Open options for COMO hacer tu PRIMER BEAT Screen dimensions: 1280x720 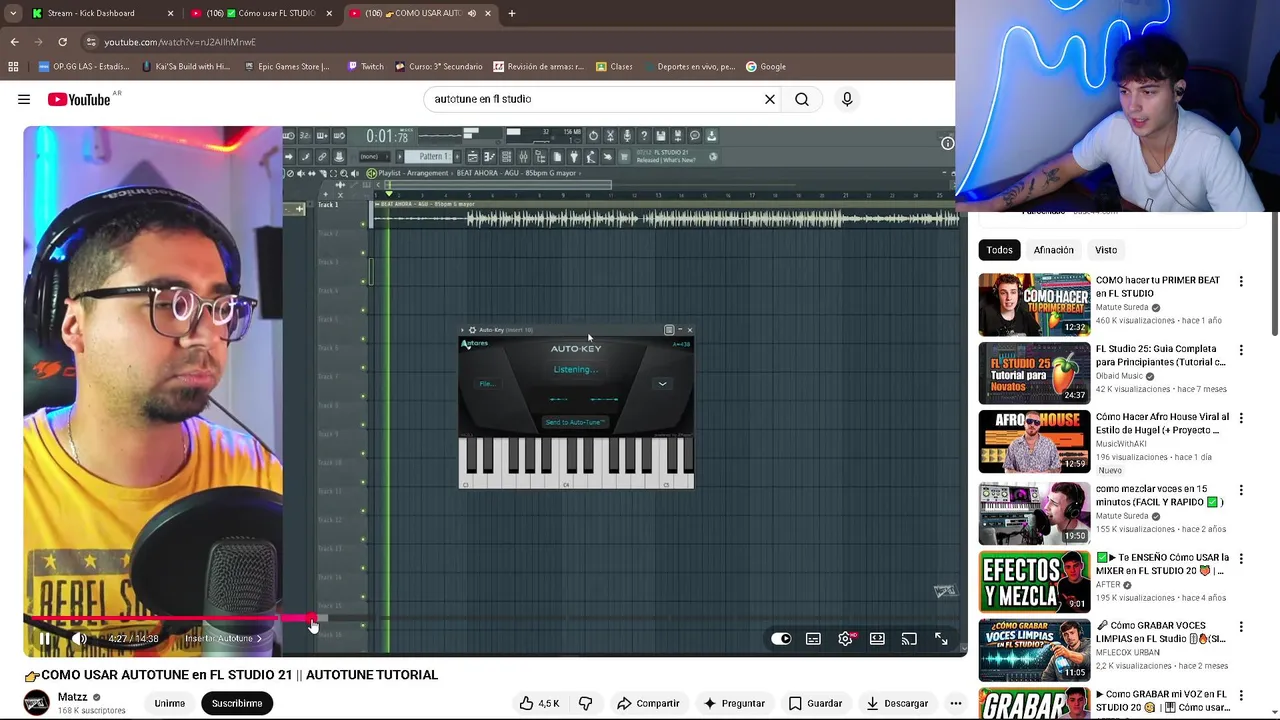[1241, 282]
